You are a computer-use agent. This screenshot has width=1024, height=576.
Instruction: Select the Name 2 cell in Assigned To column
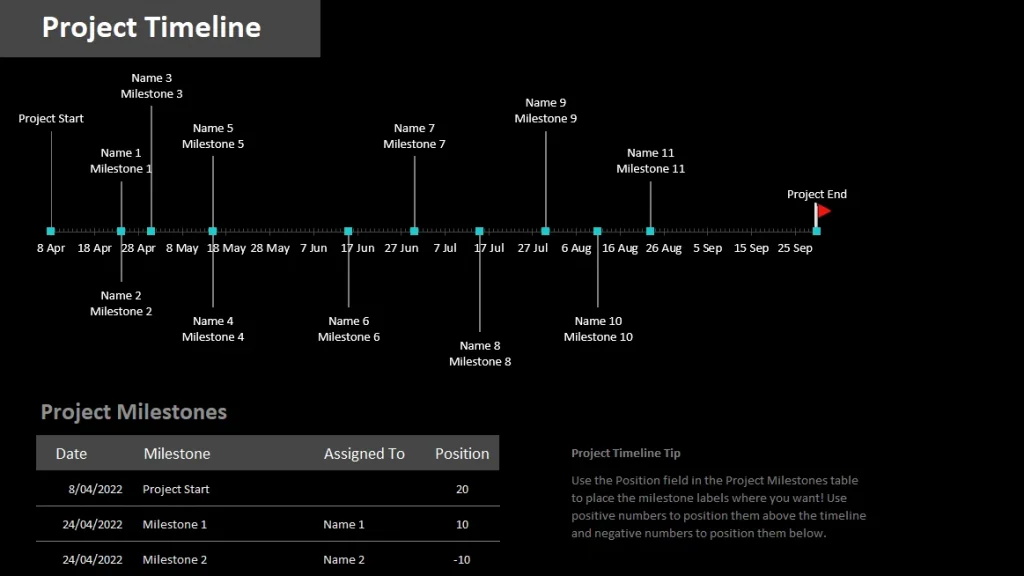tap(344, 560)
